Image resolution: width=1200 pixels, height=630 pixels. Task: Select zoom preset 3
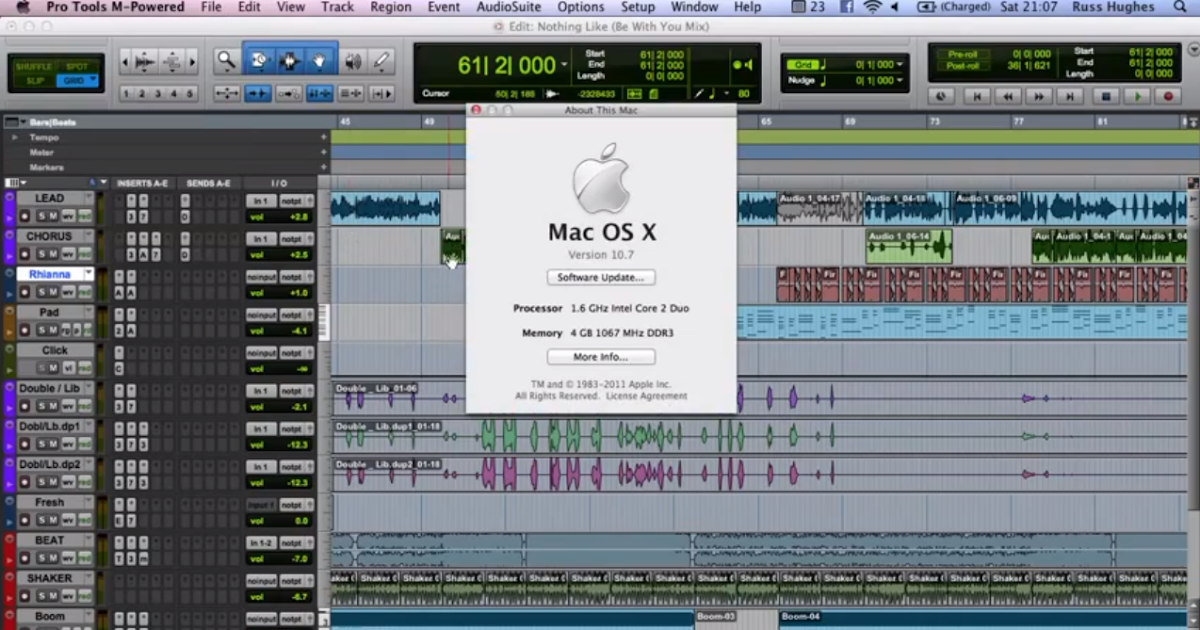click(158, 94)
